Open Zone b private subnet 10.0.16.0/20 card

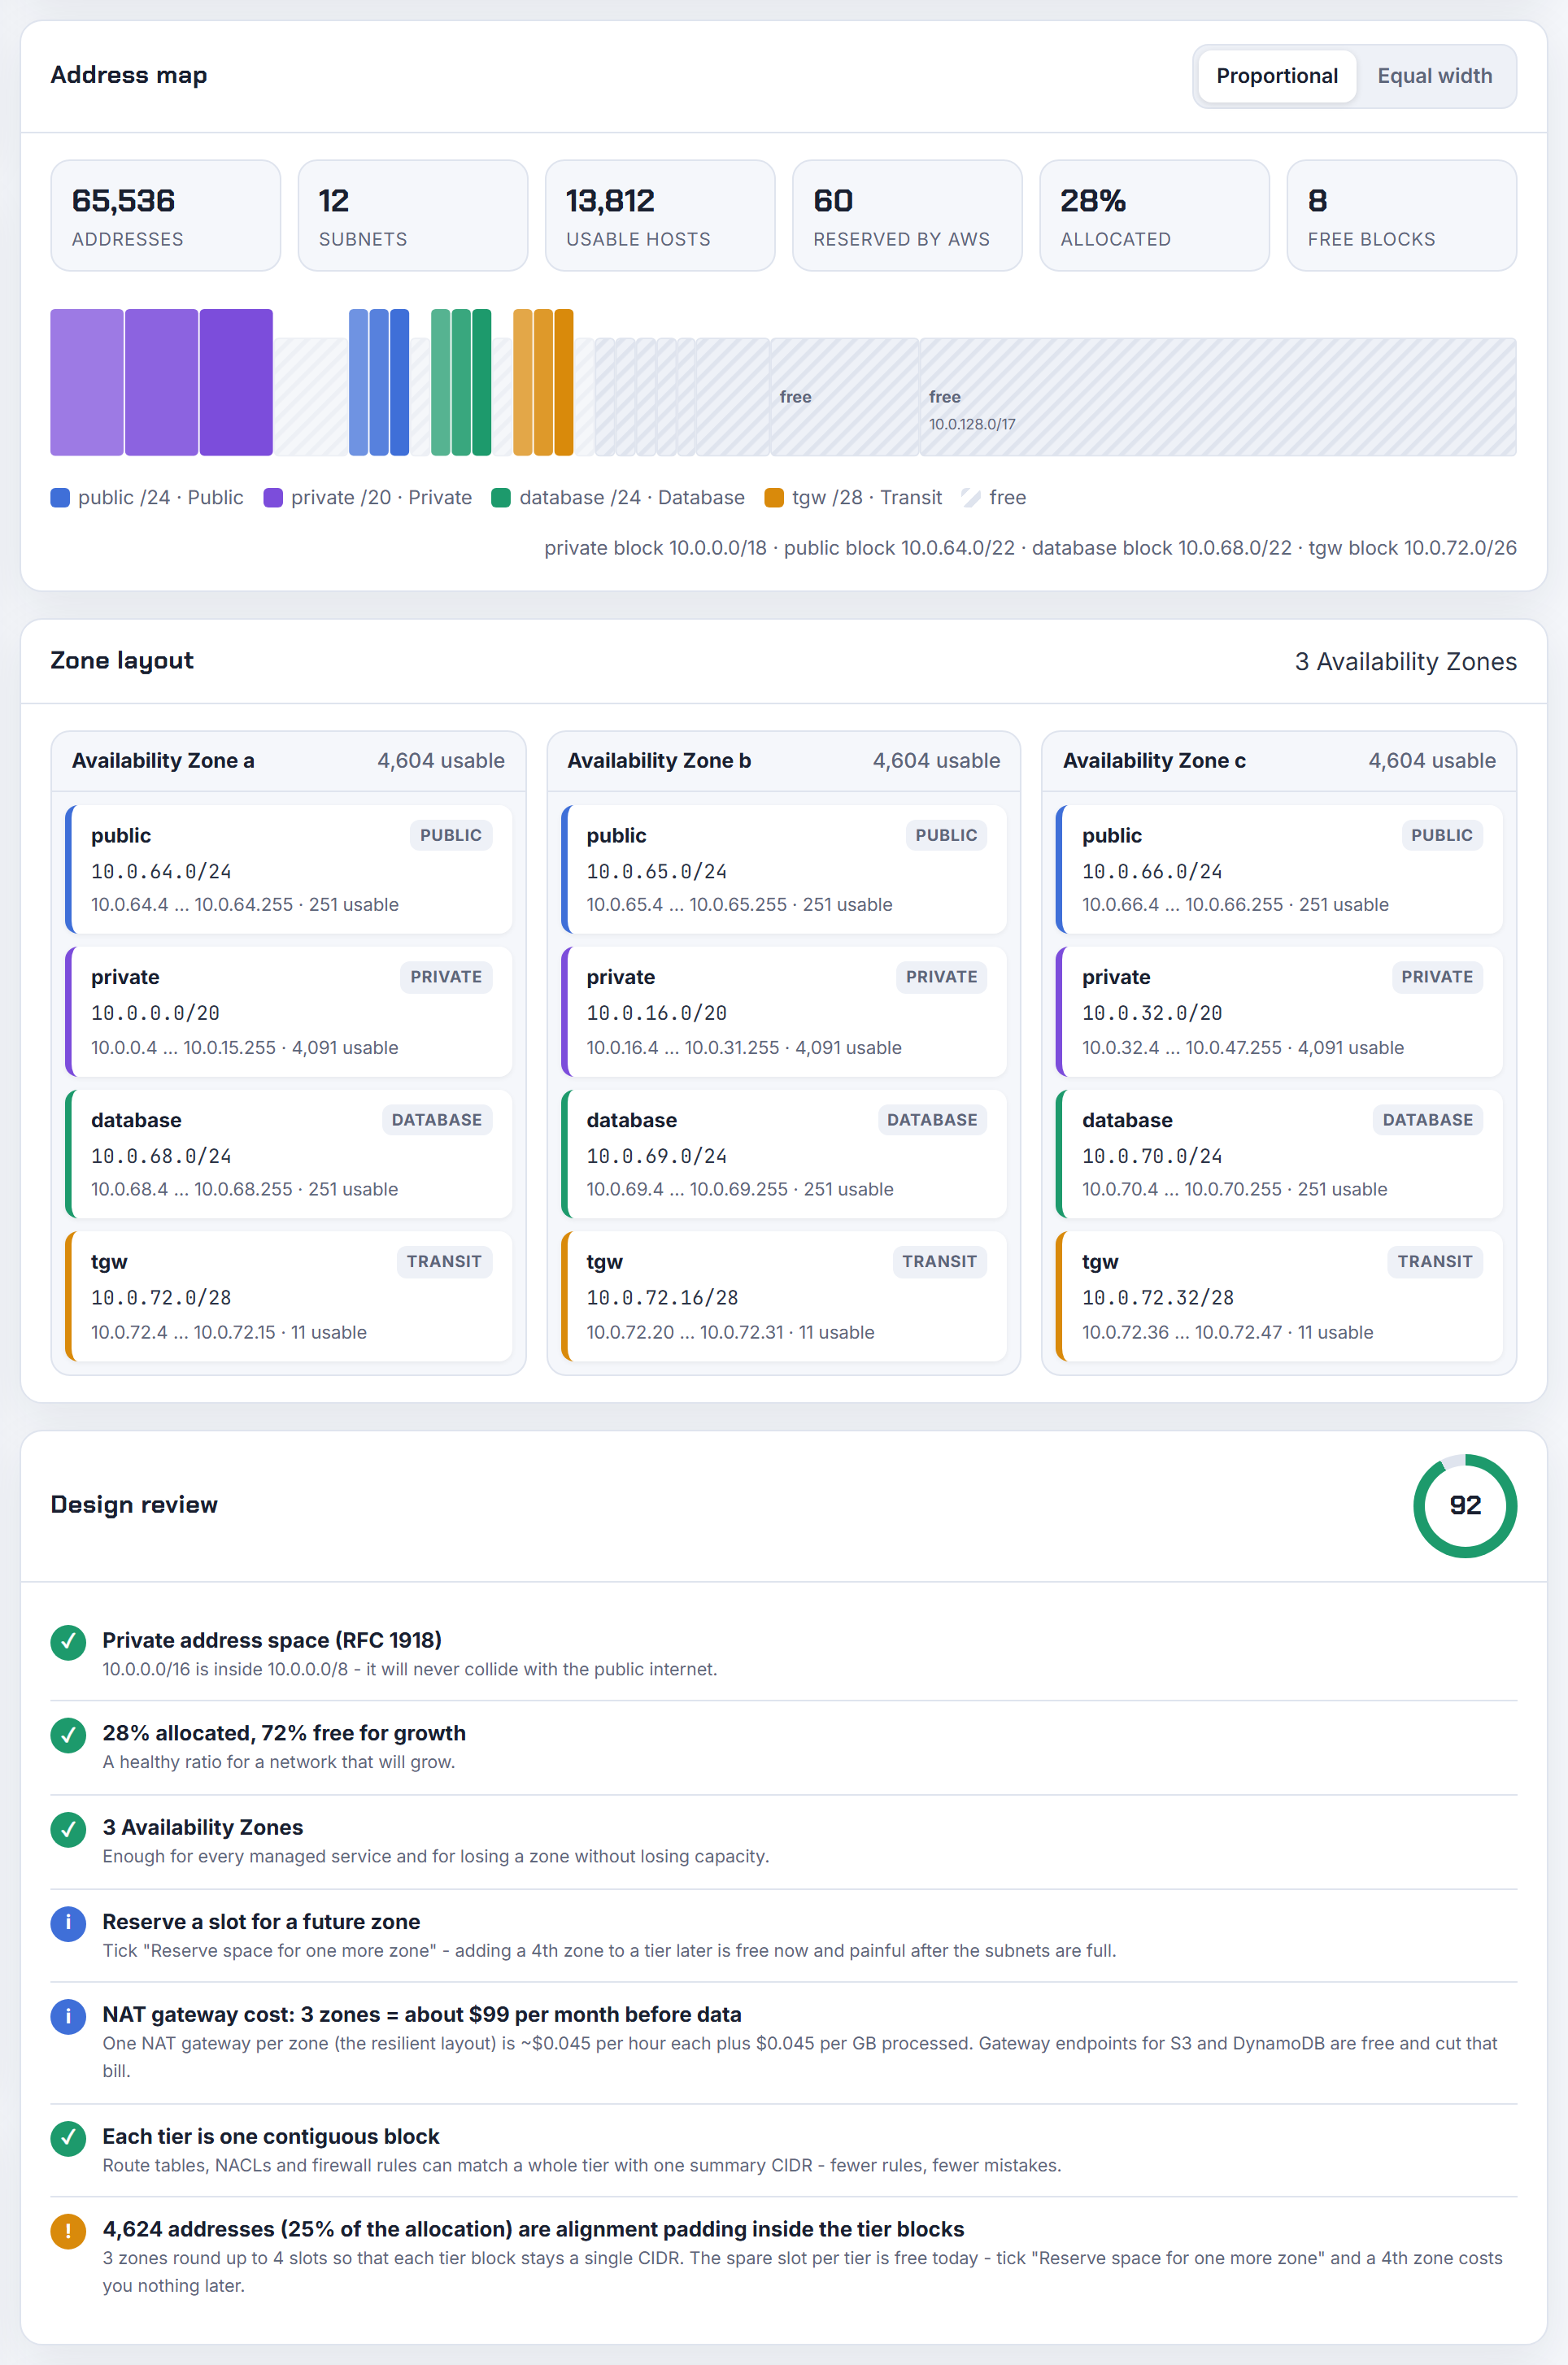coord(784,1011)
